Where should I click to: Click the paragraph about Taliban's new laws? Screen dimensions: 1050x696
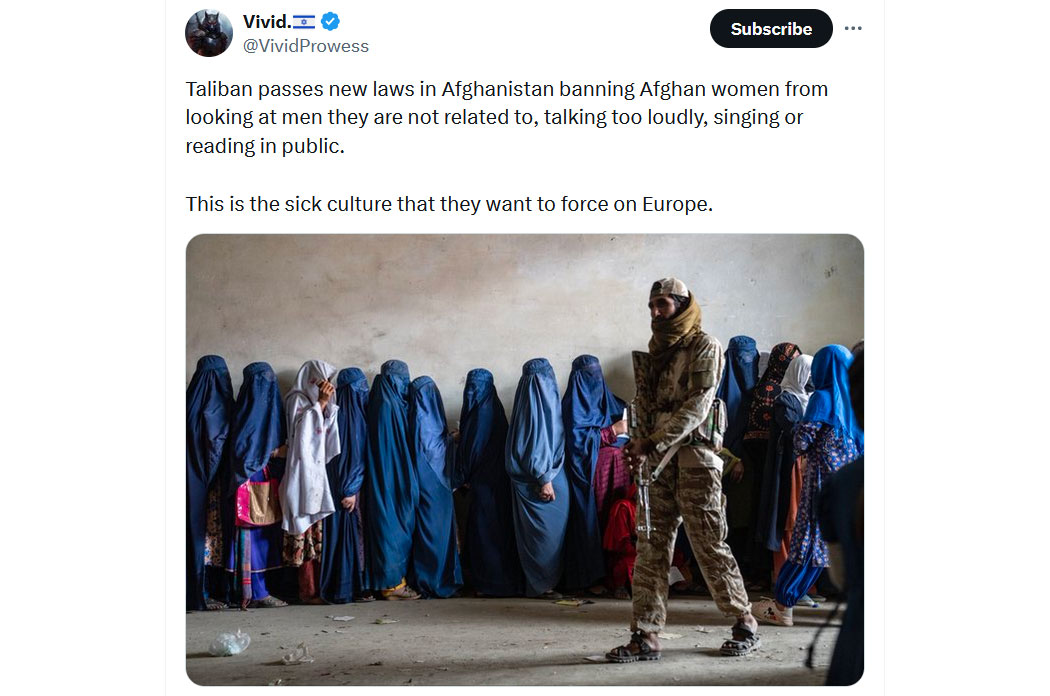pos(507,118)
